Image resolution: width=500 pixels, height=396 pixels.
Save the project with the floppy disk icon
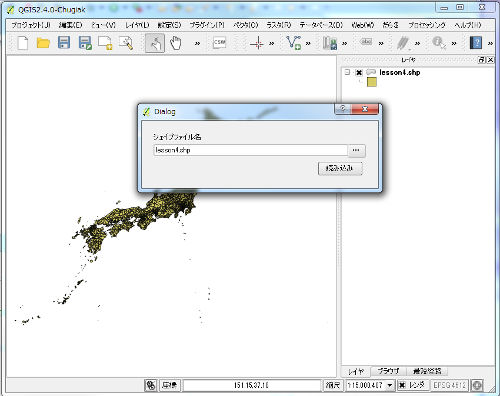(64, 43)
